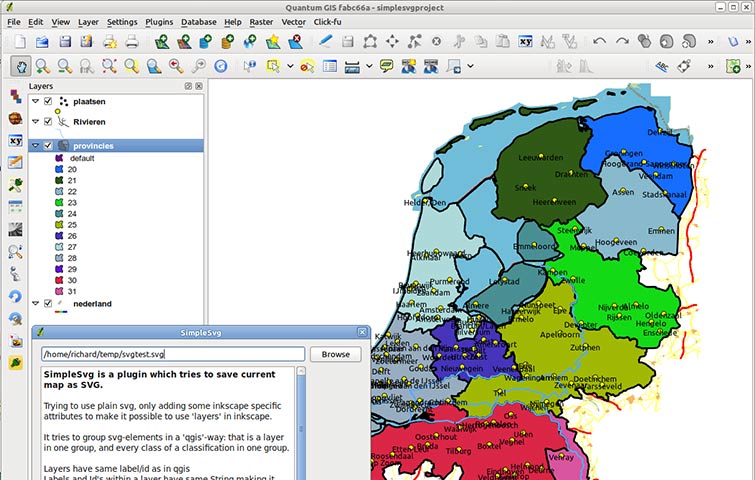This screenshot has height=480, width=755.
Task: Collapse the Rivieren layer tree arrow
Action: click(36, 121)
